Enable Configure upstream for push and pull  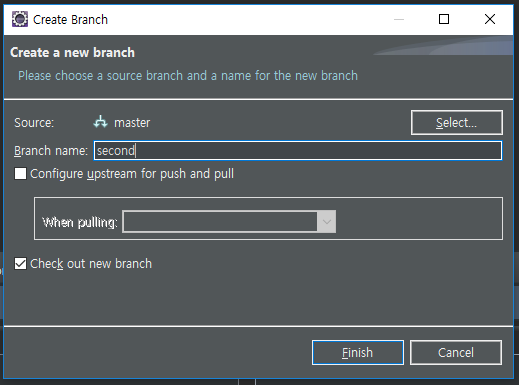(x=20, y=174)
